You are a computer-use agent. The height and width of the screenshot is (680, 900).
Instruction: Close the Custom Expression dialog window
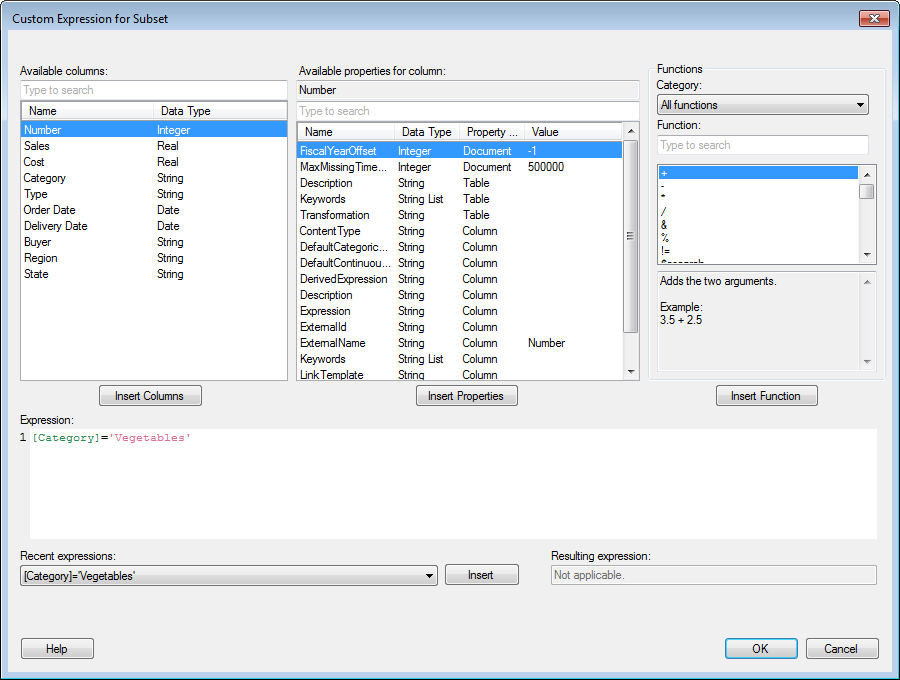tap(872, 19)
